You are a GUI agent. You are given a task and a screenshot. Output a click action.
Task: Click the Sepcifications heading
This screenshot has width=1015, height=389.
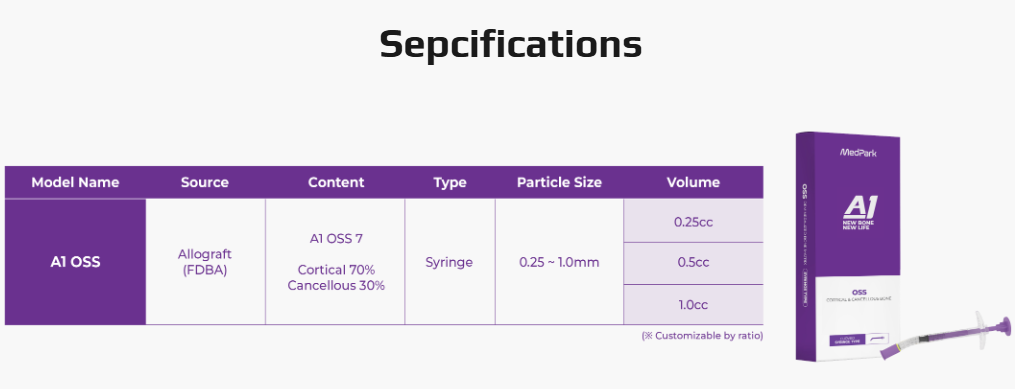point(510,45)
